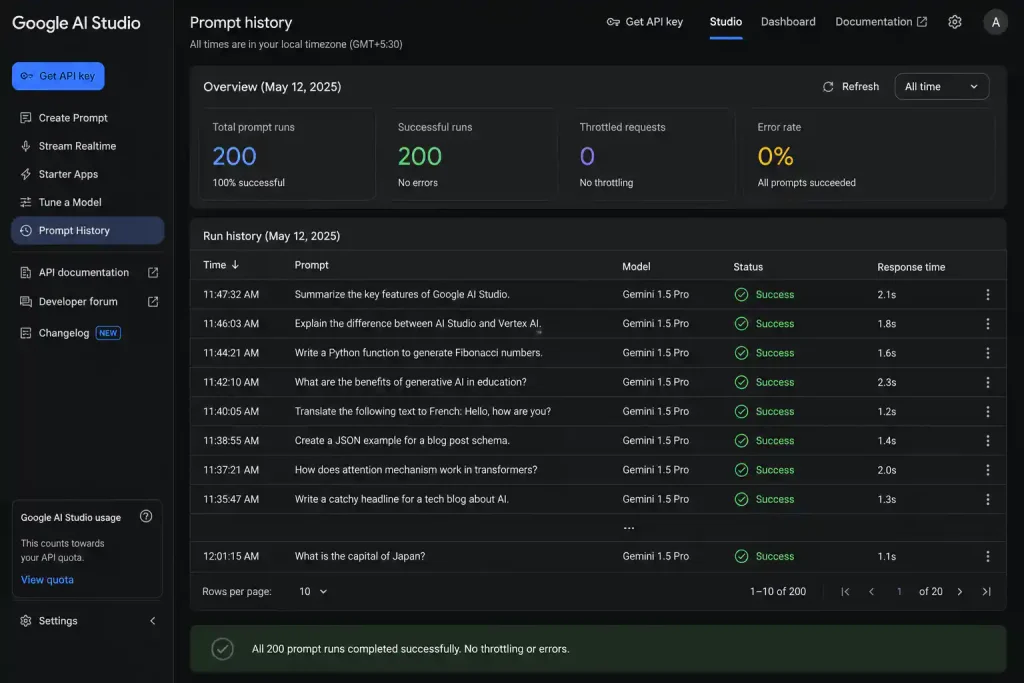Open the Rows per page dropdown showing 10
1024x683 pixels.
point(313,592)
